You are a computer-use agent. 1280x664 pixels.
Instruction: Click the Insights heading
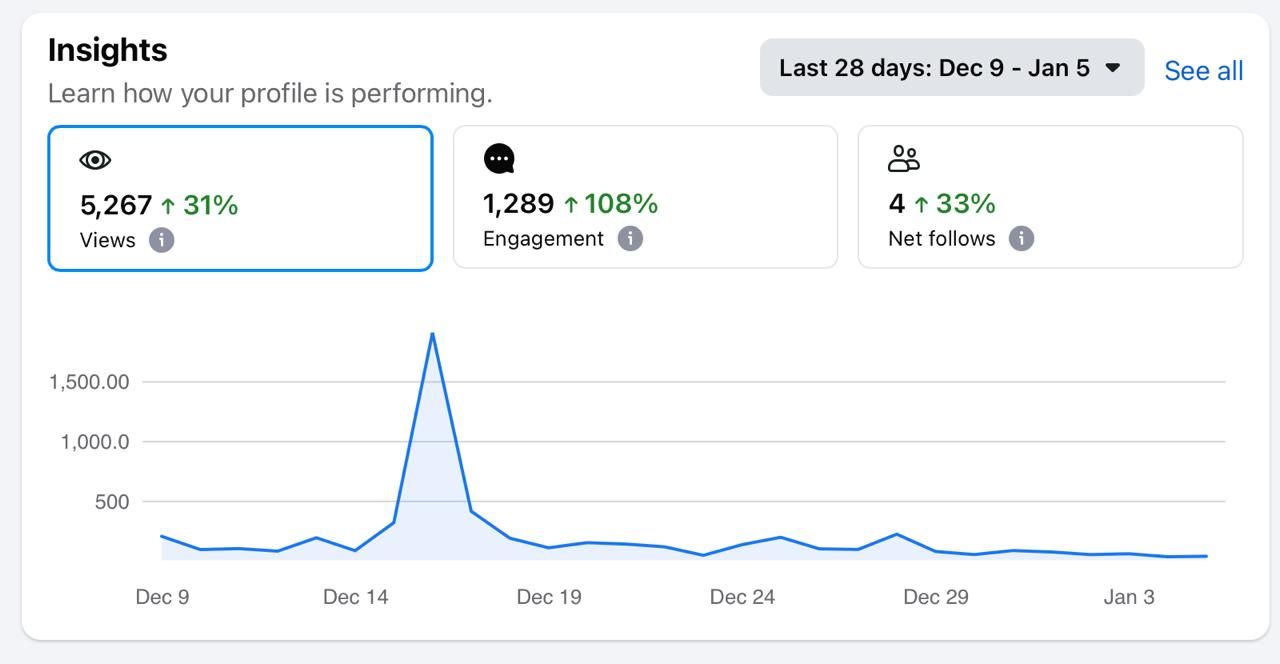click(107, 50)
